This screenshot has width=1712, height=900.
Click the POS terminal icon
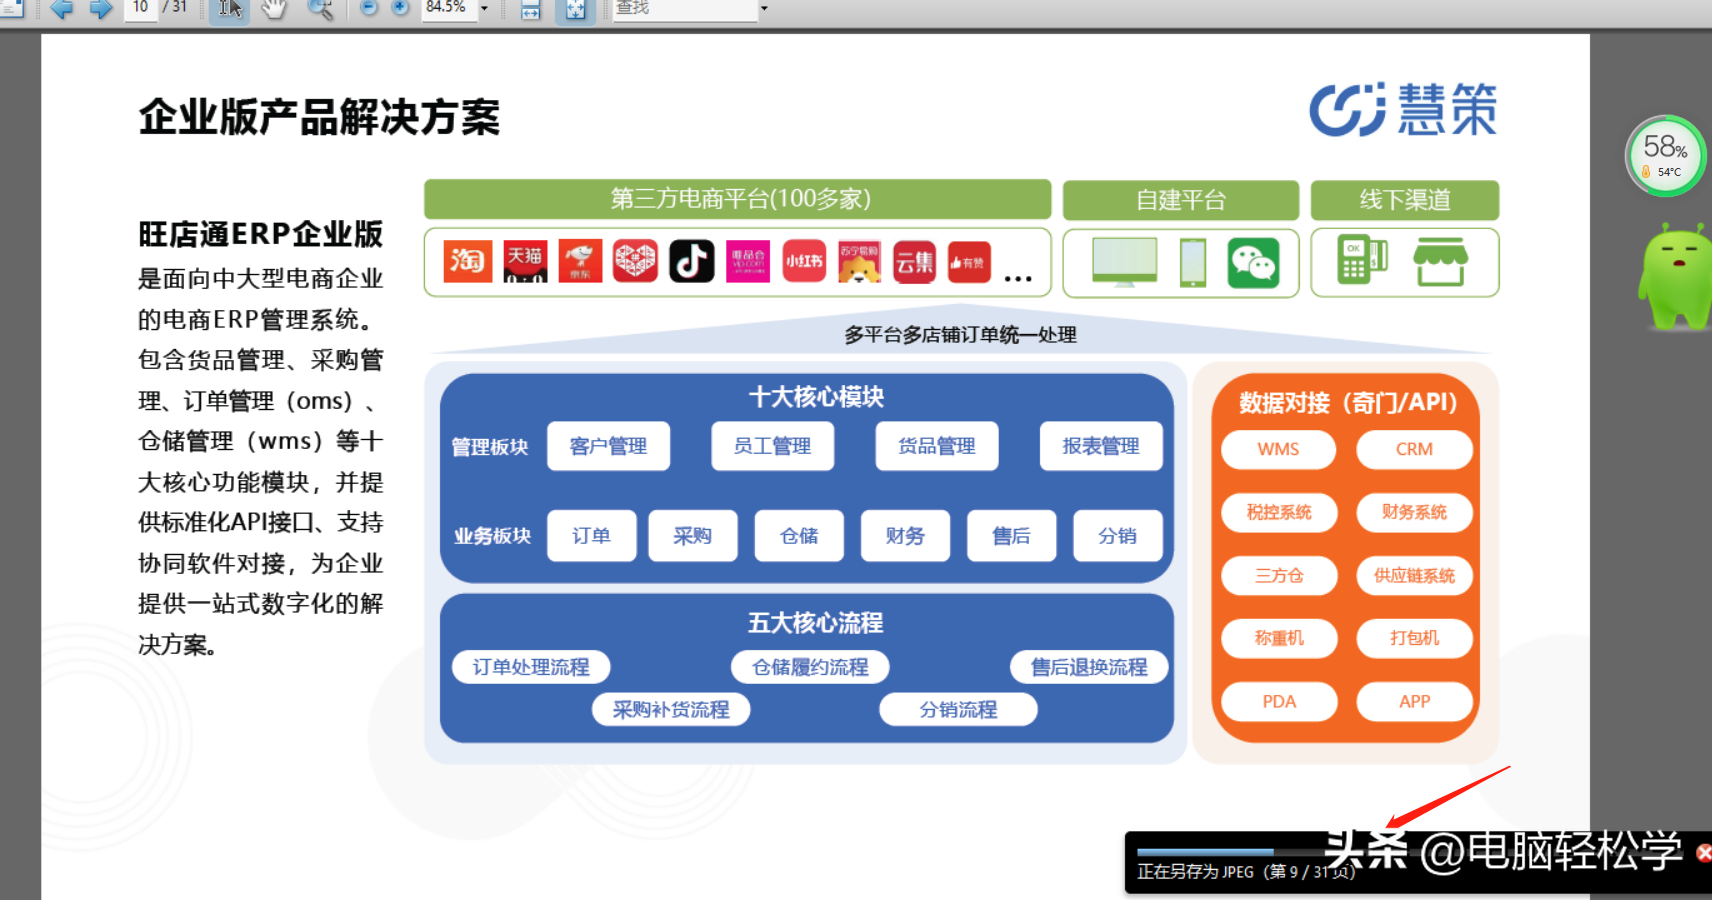coord(1361,260)
